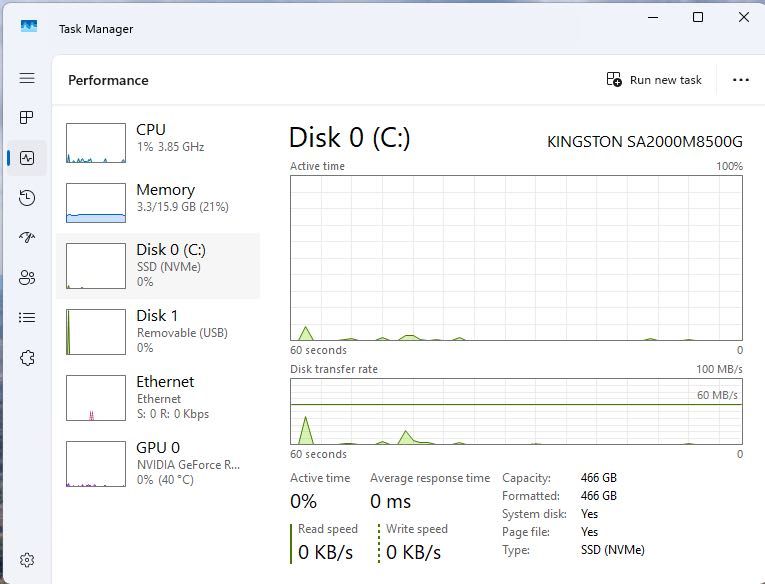The height and width of the screenshot is (584, 765).
Task: Open the Services page icon
Action: pos(27,358)
